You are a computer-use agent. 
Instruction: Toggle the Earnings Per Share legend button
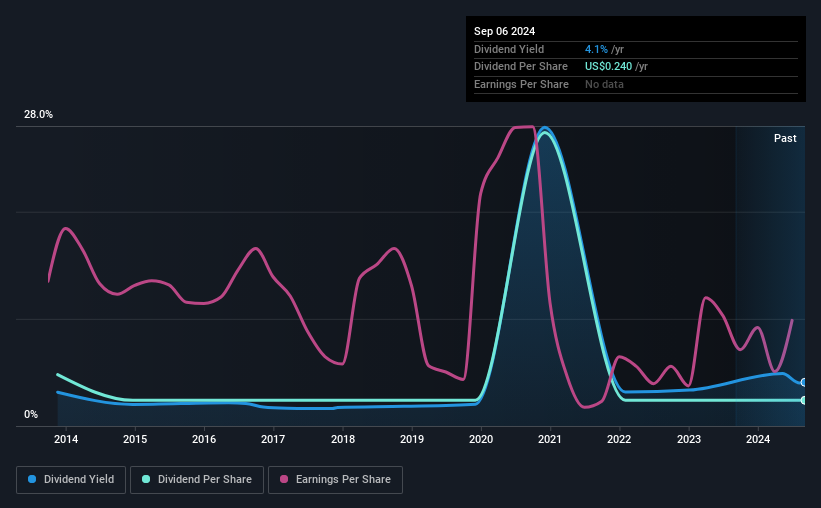[335, 480]
